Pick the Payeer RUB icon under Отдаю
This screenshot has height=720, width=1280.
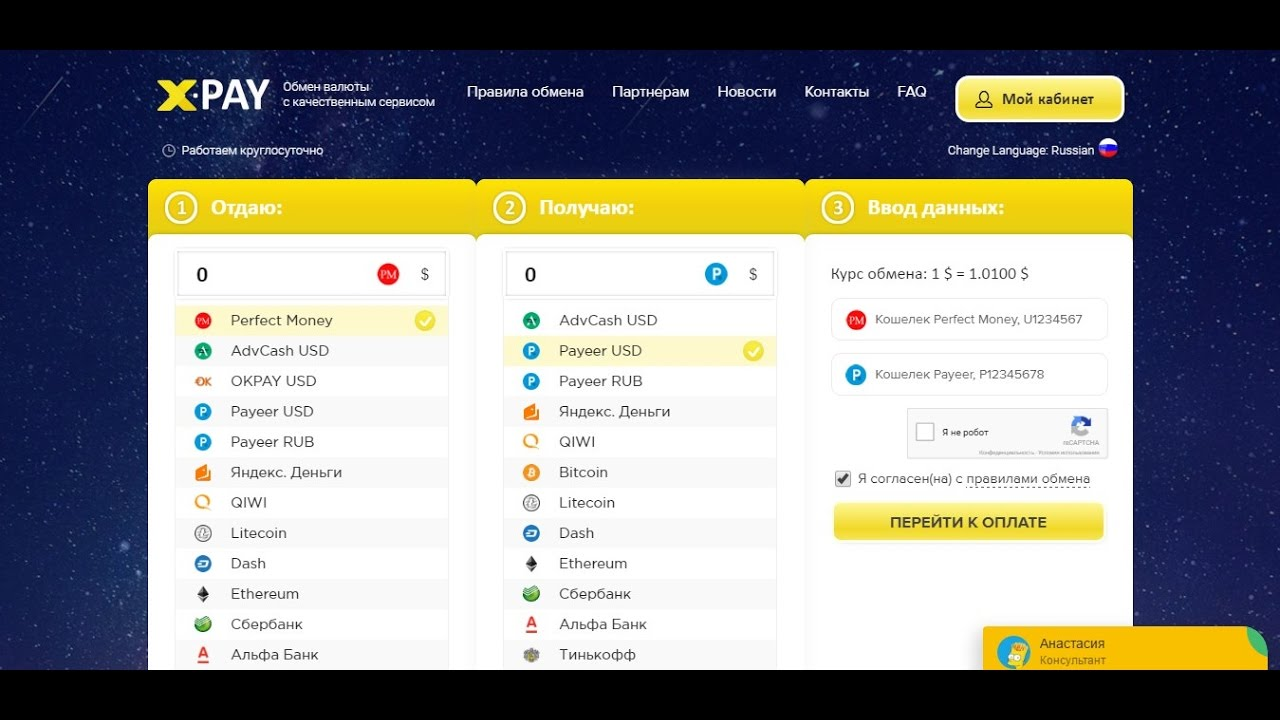pos(203,442)
